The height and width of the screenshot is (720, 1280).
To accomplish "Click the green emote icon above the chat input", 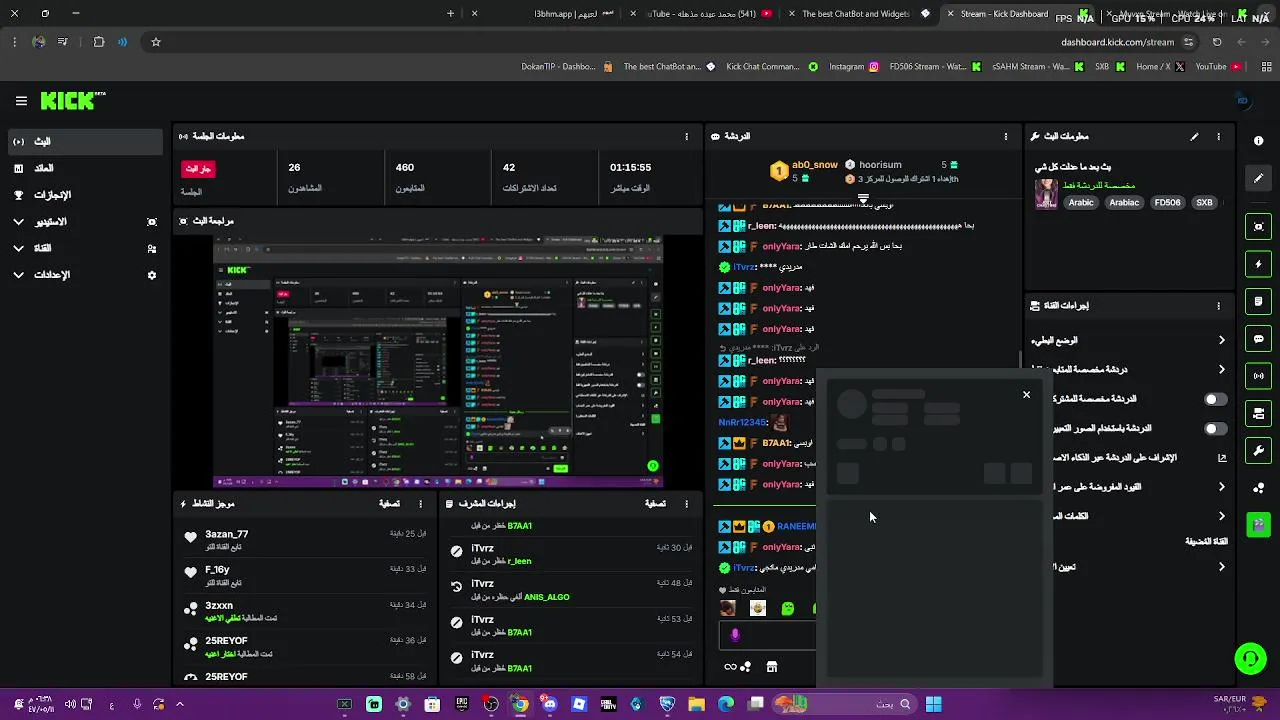I will point(788,608).
